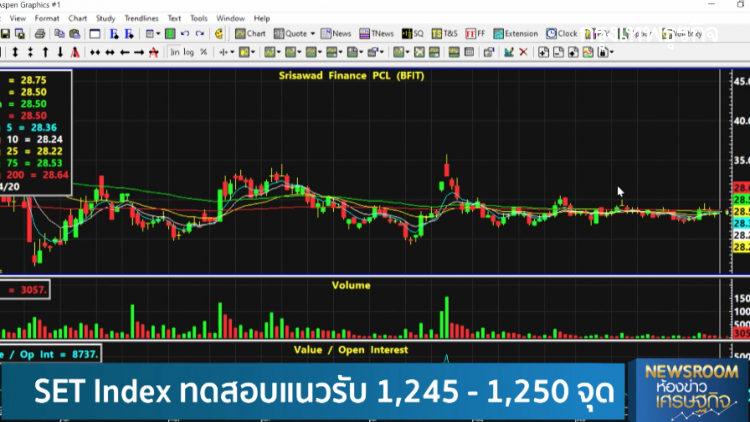
Task: Click the blank window icon
Action: tap(95, 34)
